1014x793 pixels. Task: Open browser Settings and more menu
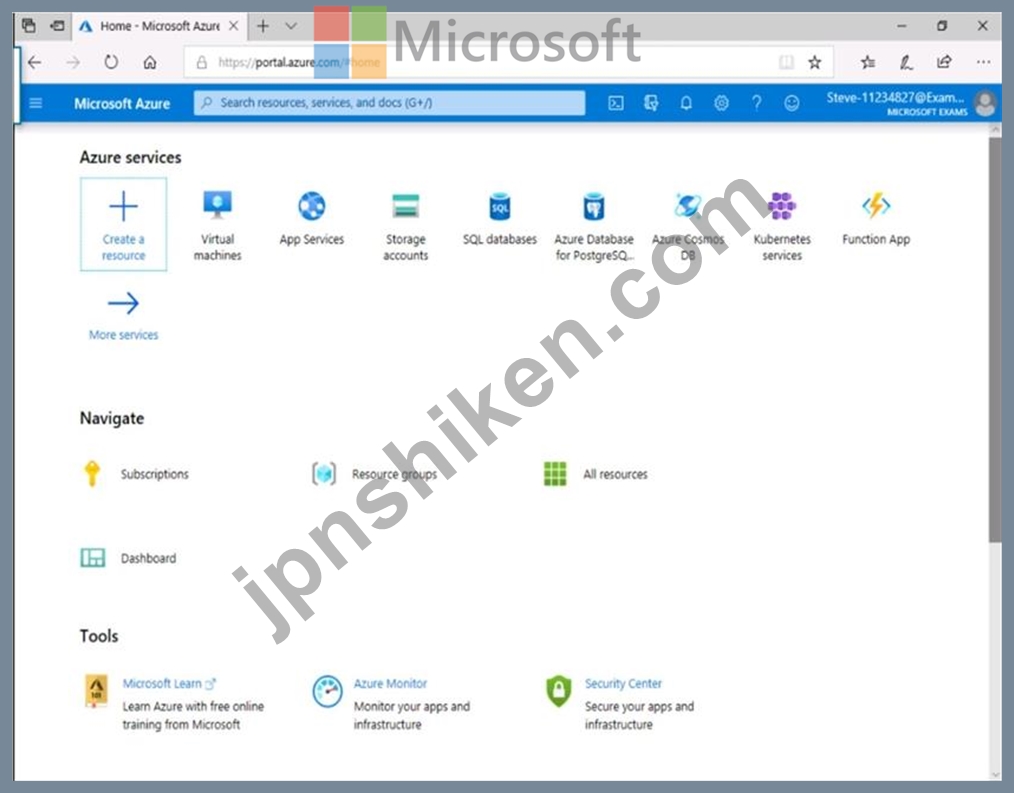click(983, 62)
